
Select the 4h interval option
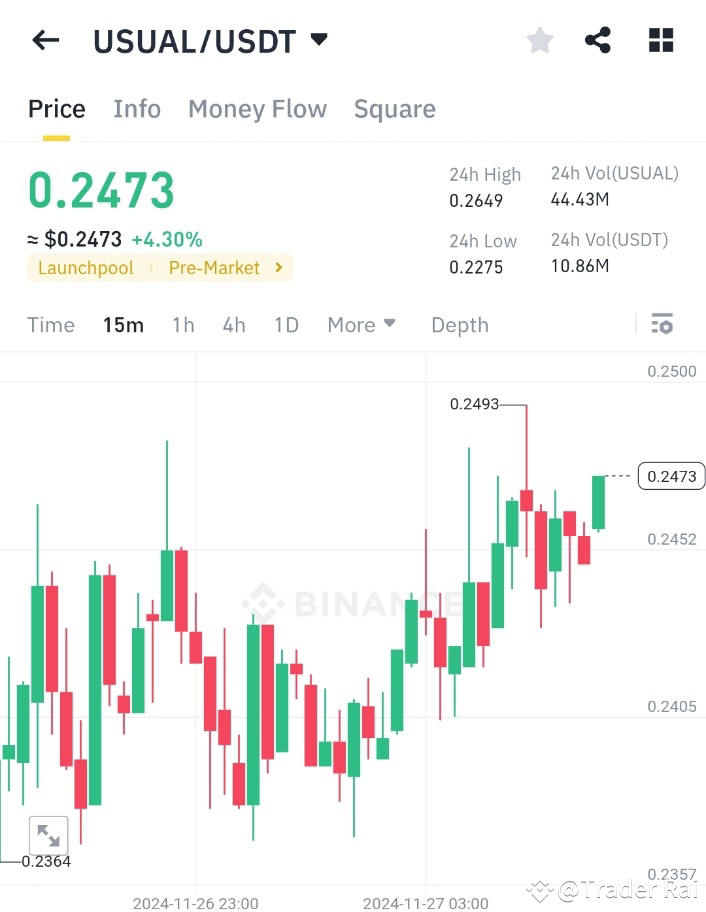click(233, 324)
